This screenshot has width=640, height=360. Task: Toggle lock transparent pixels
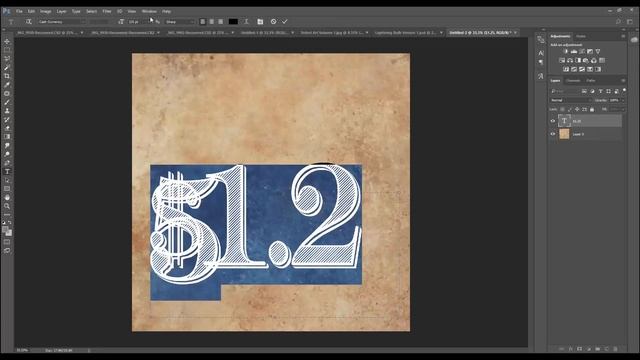(562, 109)
